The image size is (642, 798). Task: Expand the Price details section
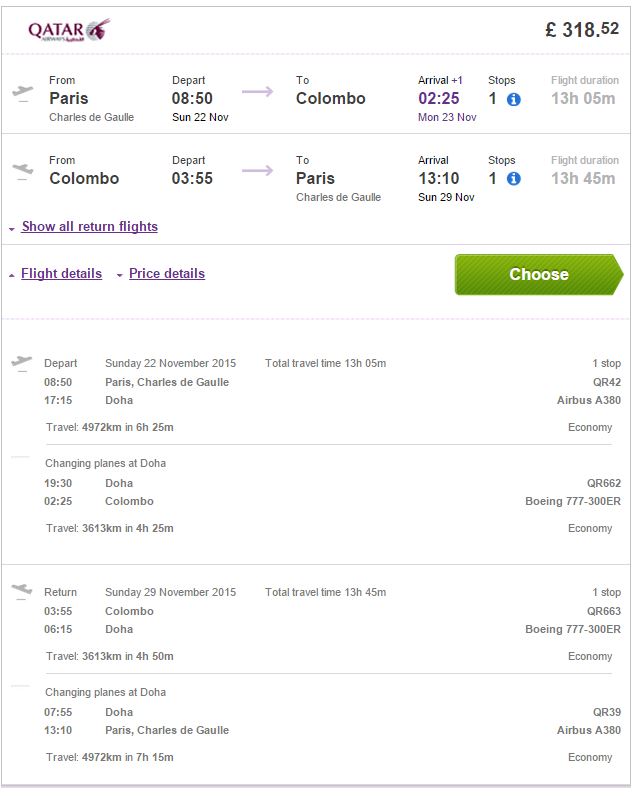click(166, 274)
